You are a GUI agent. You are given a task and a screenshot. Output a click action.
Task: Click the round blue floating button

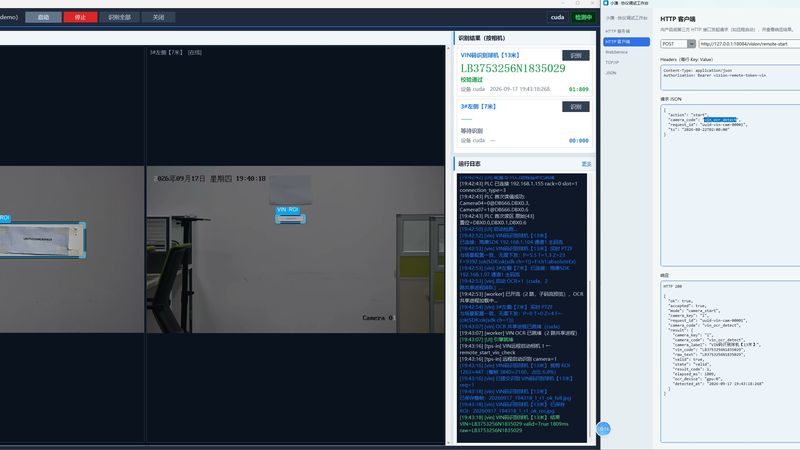click(x=604, y=429)
